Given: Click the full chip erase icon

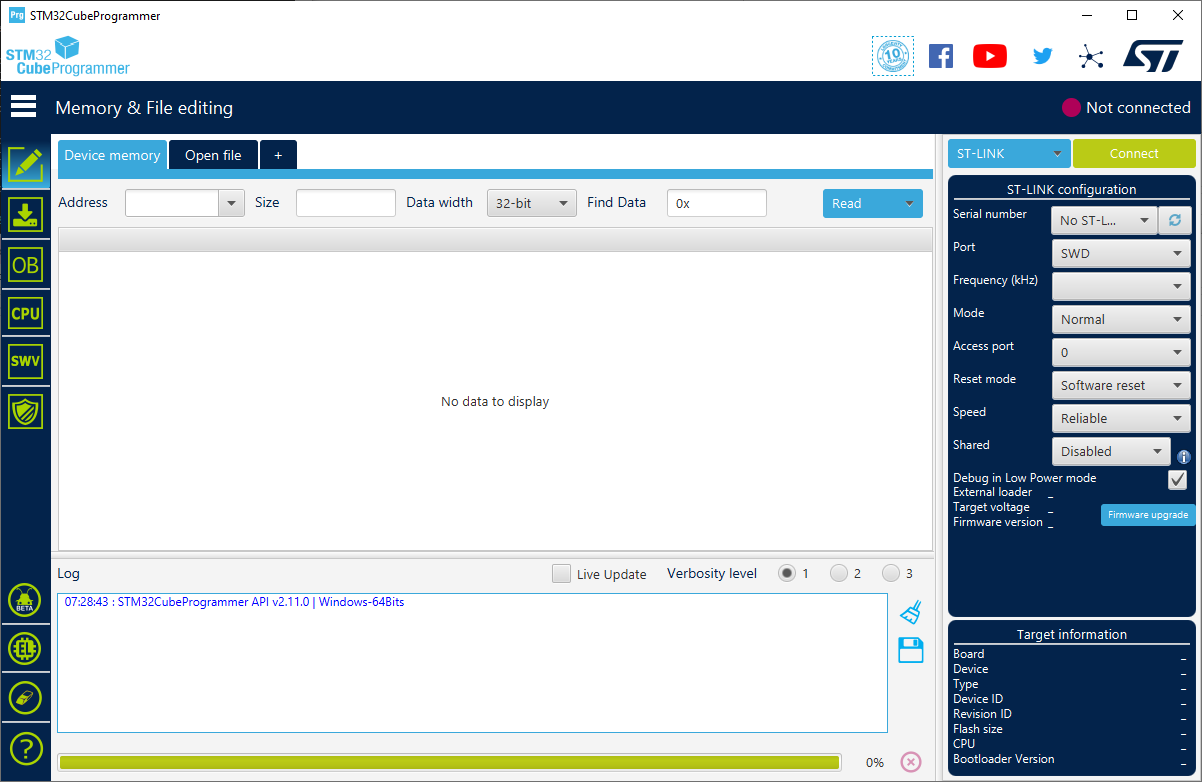Looking at the screenshot, I should pyautogui.click(x=25, y=698).
